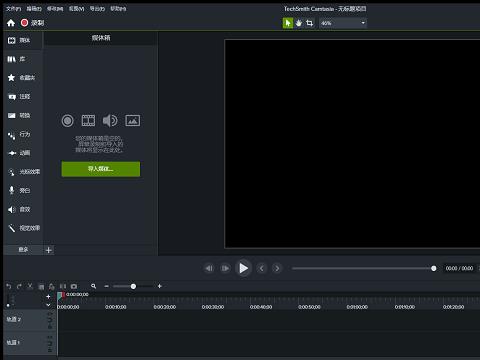Image resolution: width=480 pixels, height=360 pixels.
Task: Click the snapshot camera icon on timeline toolbar
Action: tap(74, 286)
